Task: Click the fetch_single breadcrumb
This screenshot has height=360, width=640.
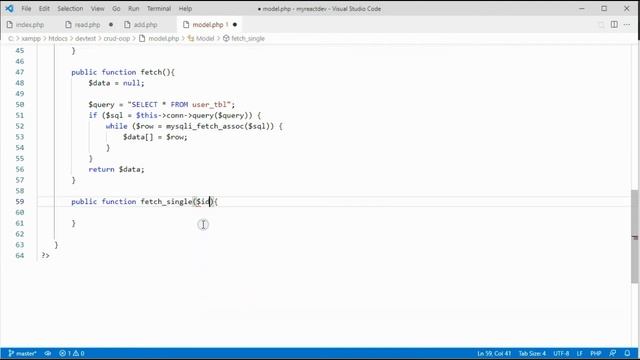Action: 248,38
